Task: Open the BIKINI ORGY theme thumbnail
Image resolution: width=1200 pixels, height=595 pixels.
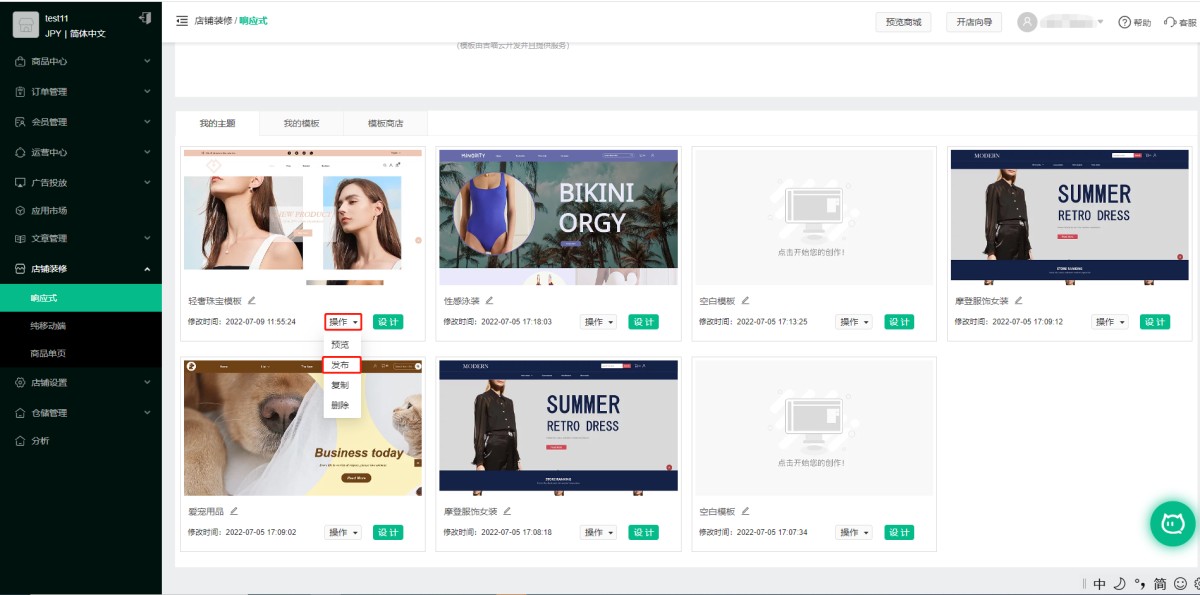Action: click(x=558, y=217)
